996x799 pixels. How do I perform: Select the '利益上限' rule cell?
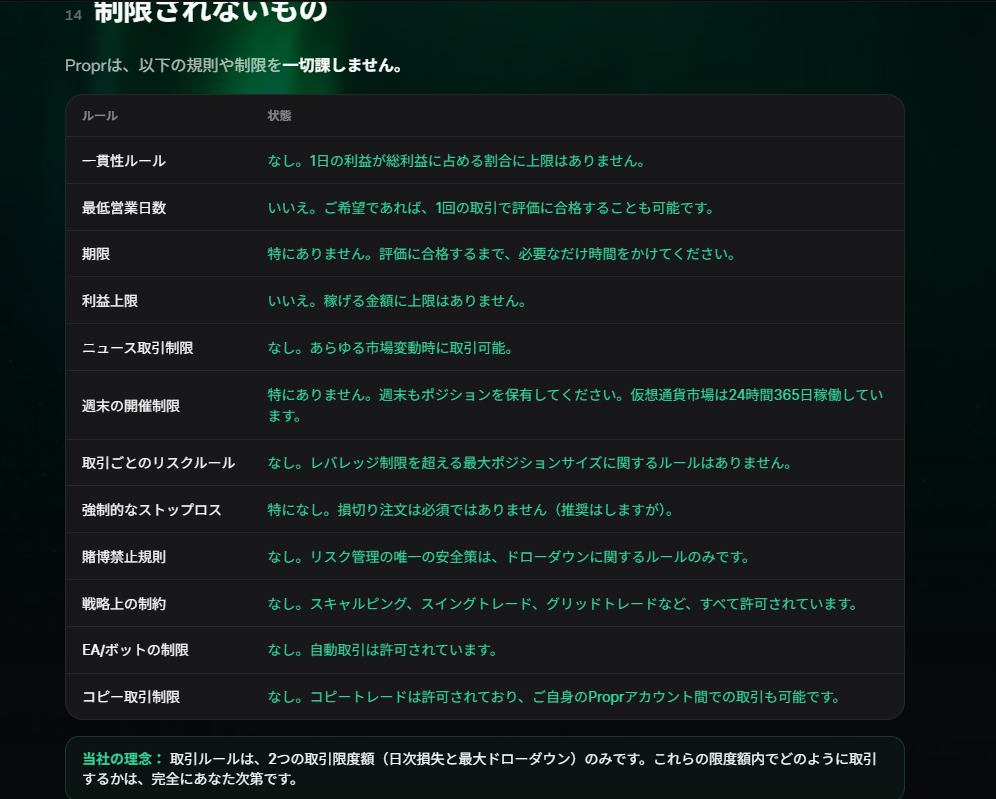[x=110, y=301]
